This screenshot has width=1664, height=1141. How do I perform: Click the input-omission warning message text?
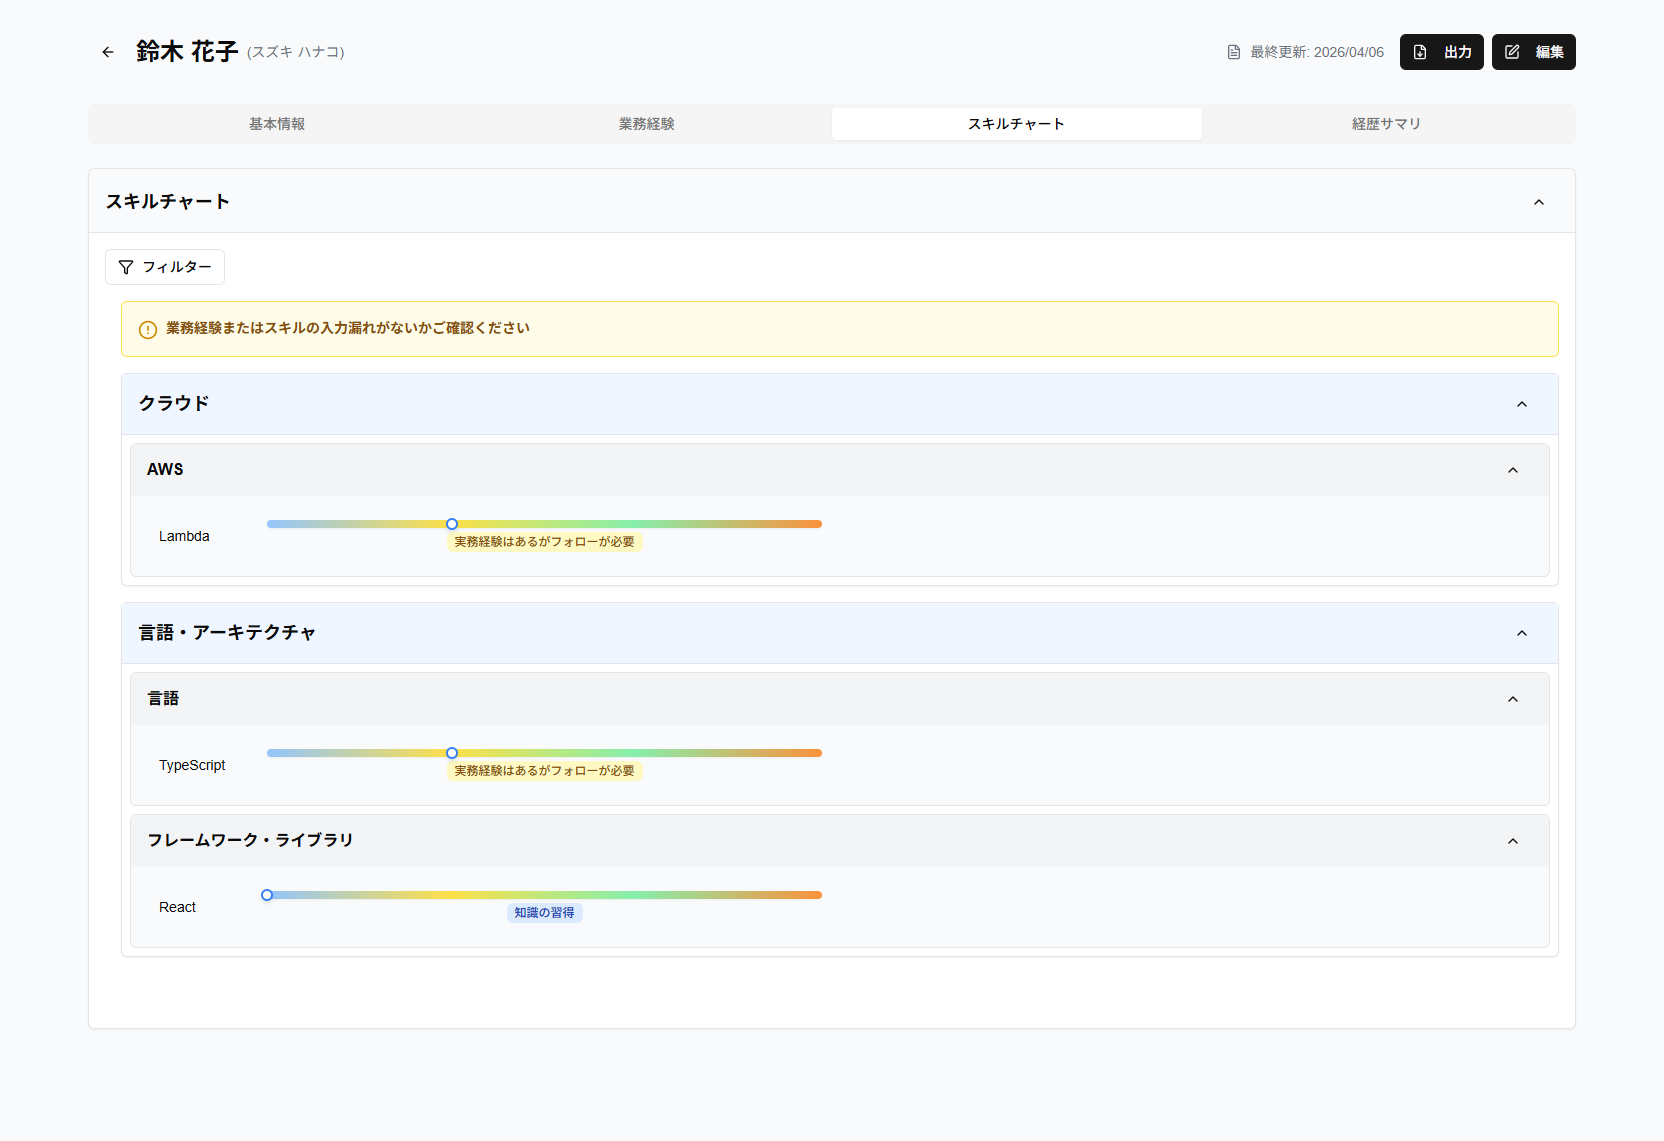pyautogui.click(x=348, y=328)
